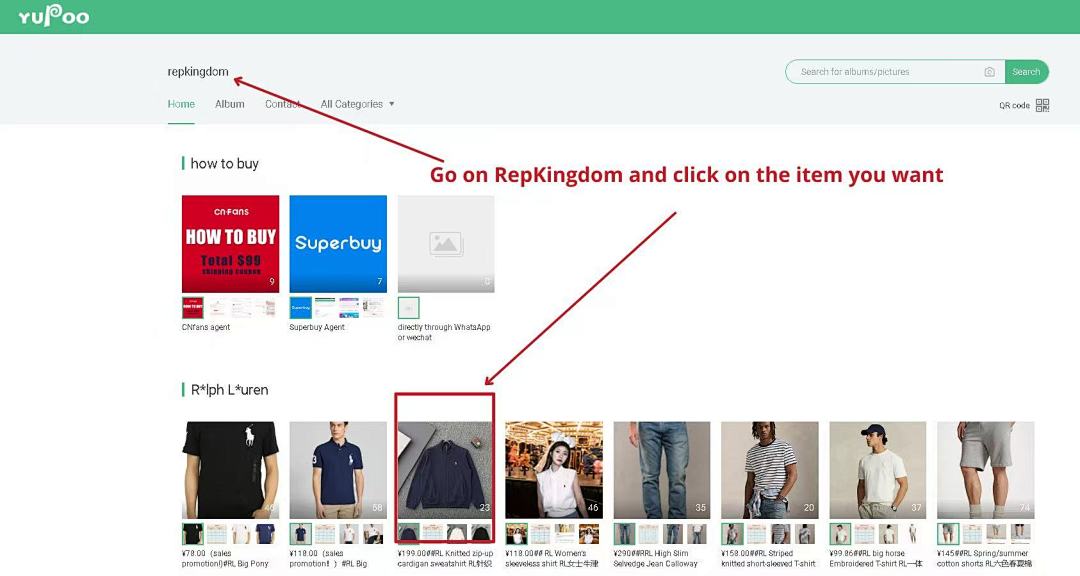Screen dimensions: 1080x576
Task: Expand the All Categories dropdown
Action: tap(357, 104)
